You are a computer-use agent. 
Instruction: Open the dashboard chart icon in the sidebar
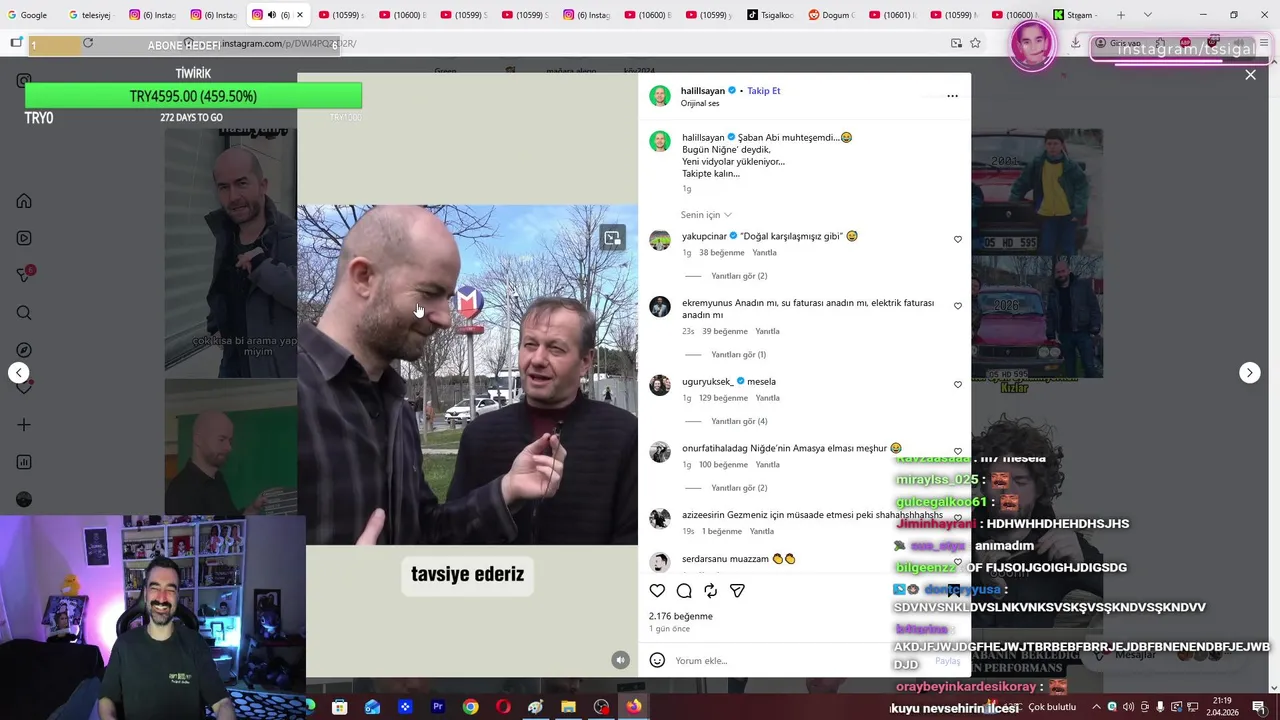24,462
